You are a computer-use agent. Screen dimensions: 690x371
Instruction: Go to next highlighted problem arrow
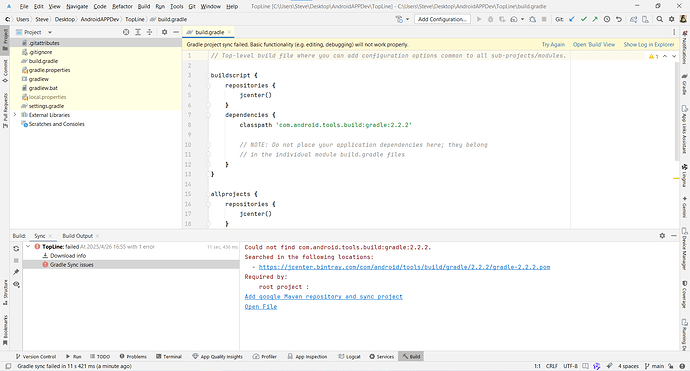(x=674, y=56)
